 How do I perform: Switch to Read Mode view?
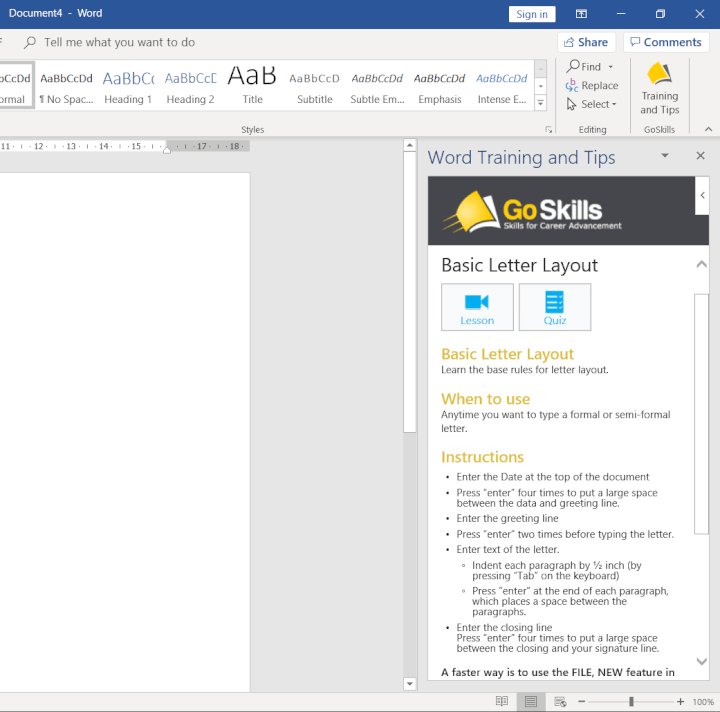(x=502, y=702)
